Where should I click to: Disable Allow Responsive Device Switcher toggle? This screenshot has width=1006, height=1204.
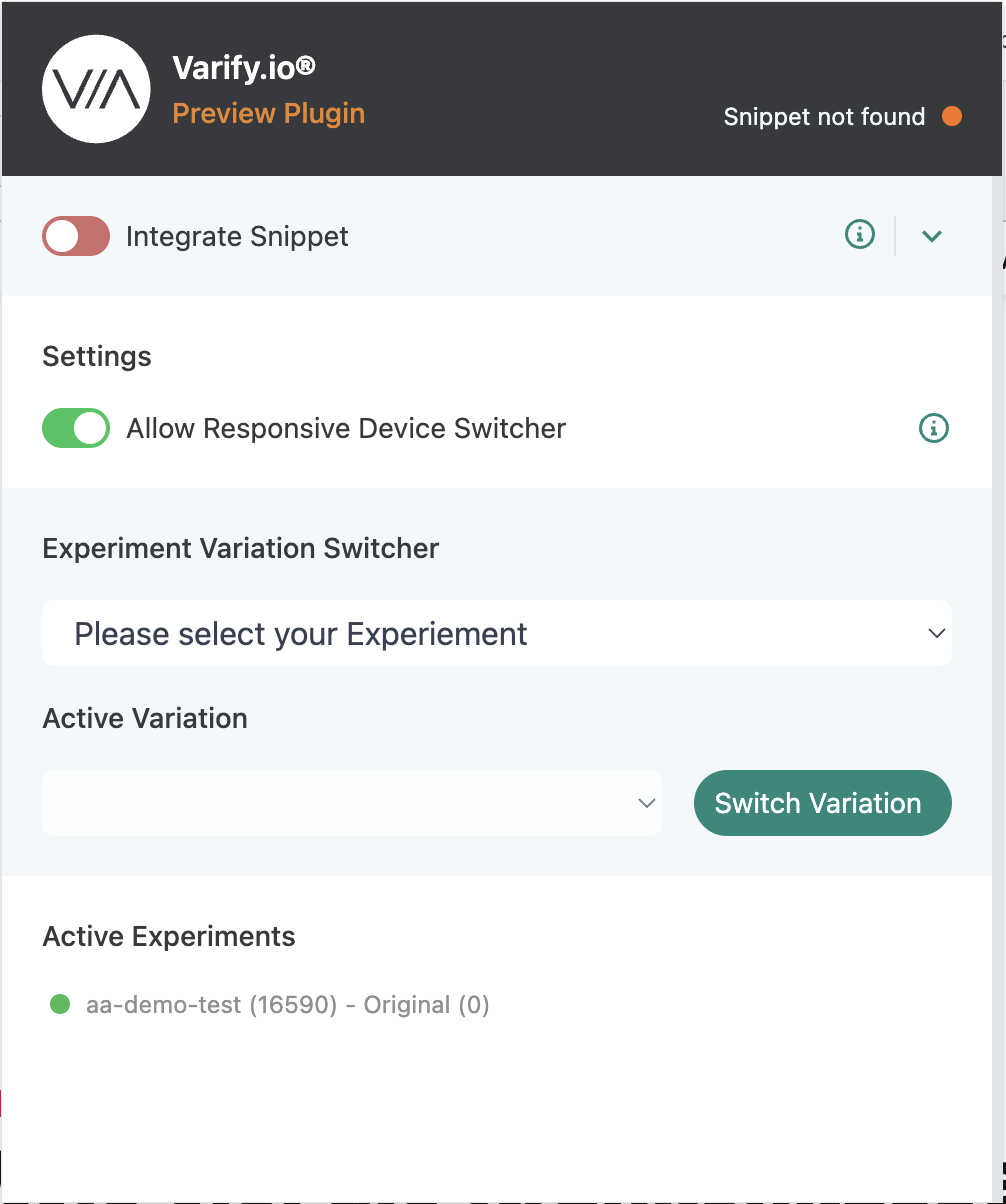76,428
